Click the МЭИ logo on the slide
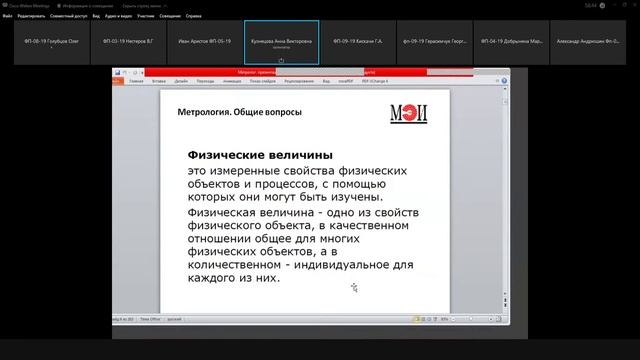This screenshot has height=360, width=640. tap(409, 113)
